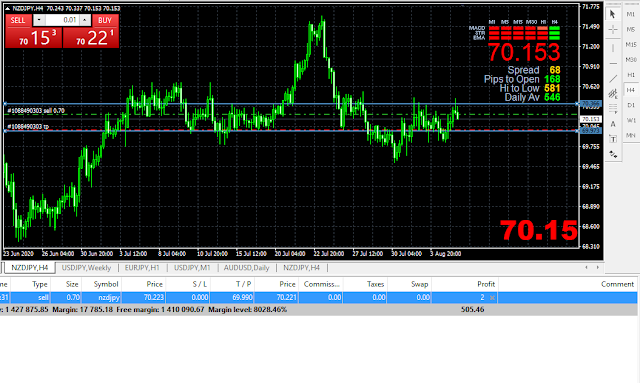
Task: Sort trades by Taxes column header
Action: click(x=365, y=284)
